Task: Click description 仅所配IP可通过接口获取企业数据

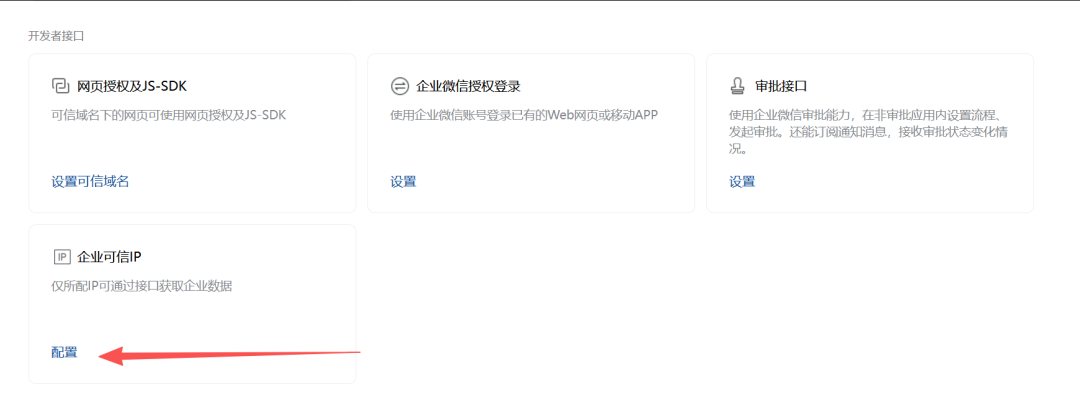Action: 142,286
